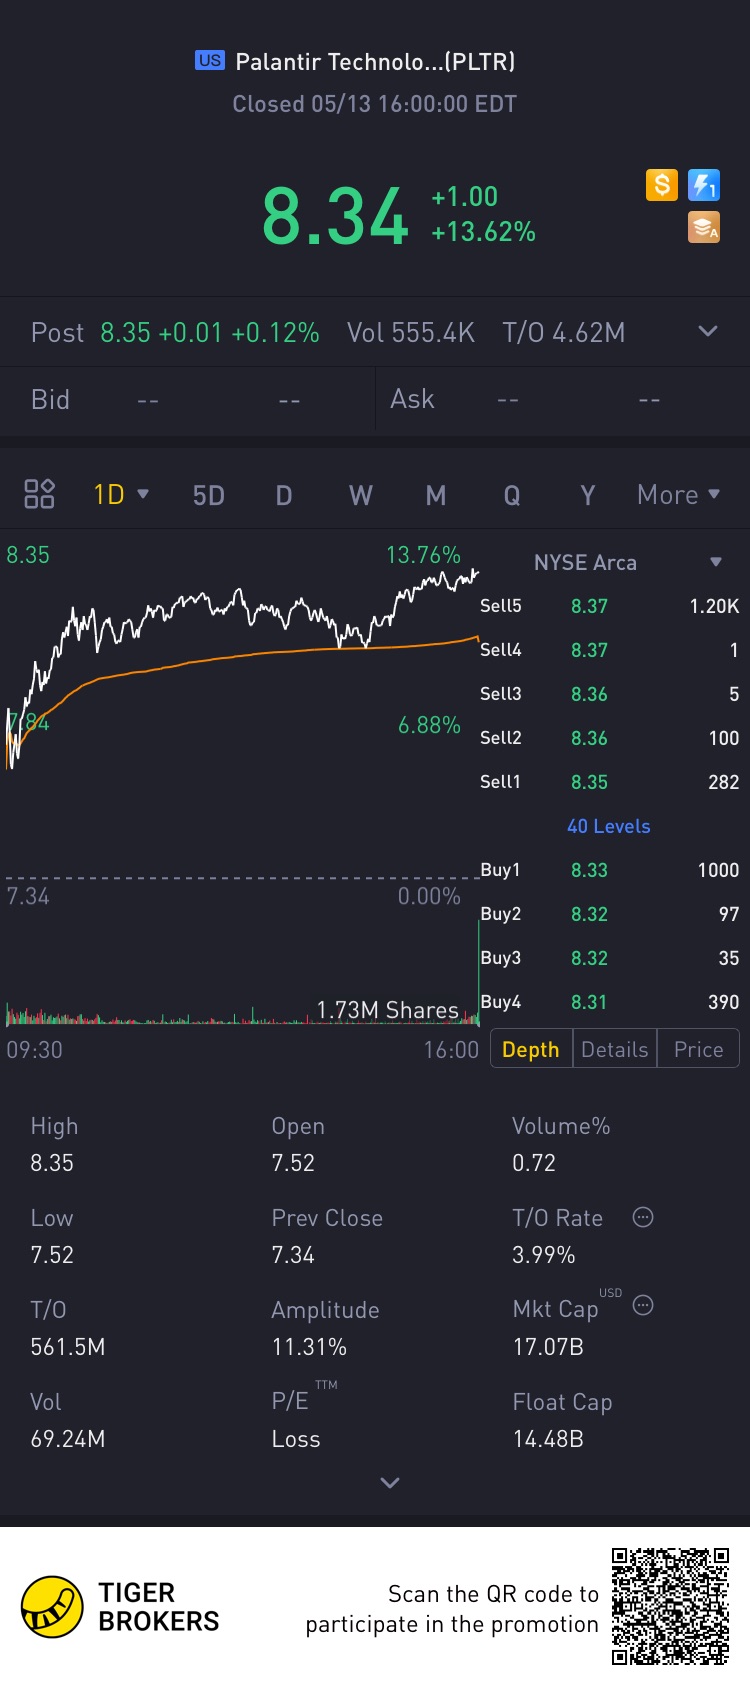The height and width of the screenshot is (1687, 750).
Task: Tap the blue lightning bolt badge icon
Action: [x=704, y=185]
